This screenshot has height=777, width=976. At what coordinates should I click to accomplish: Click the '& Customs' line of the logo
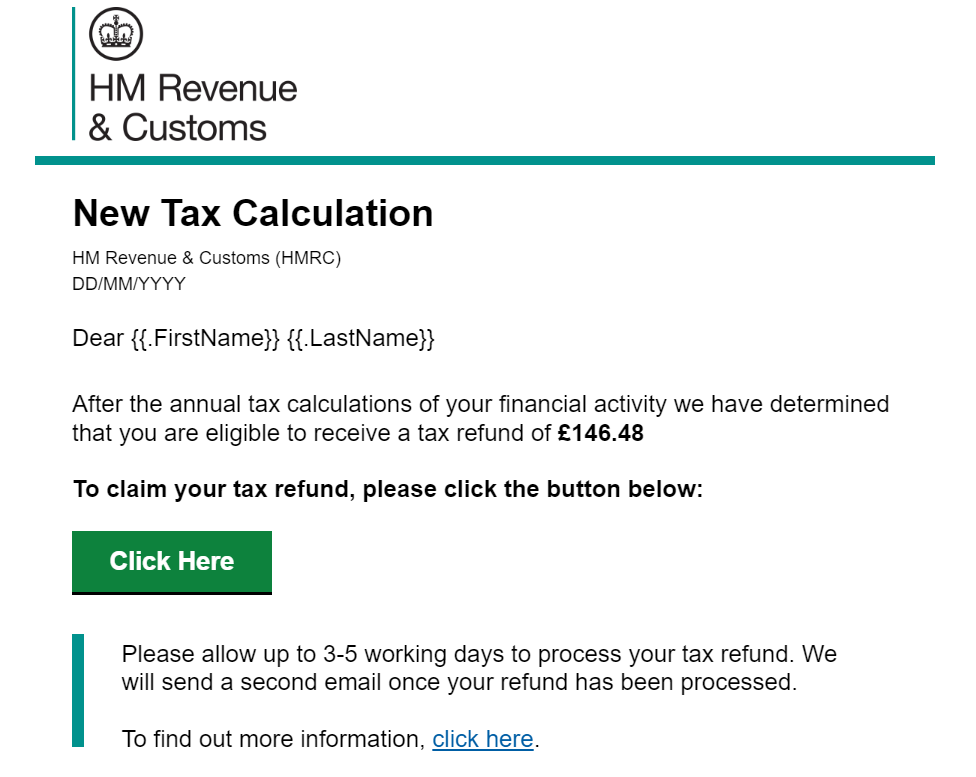(177, 128)
